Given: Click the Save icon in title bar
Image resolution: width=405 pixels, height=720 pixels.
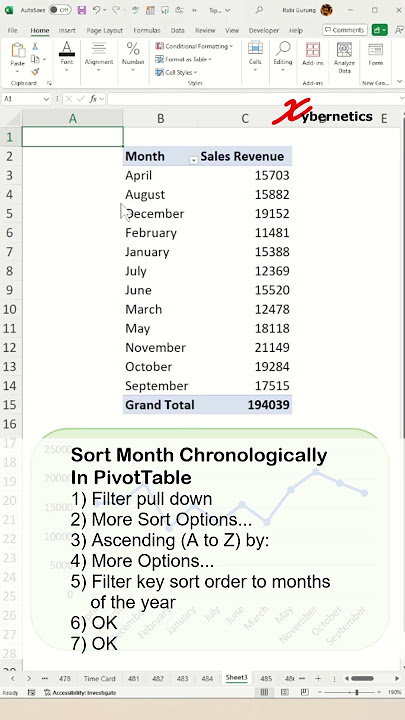Looking at the screenshot, I should tap(81, 10).
